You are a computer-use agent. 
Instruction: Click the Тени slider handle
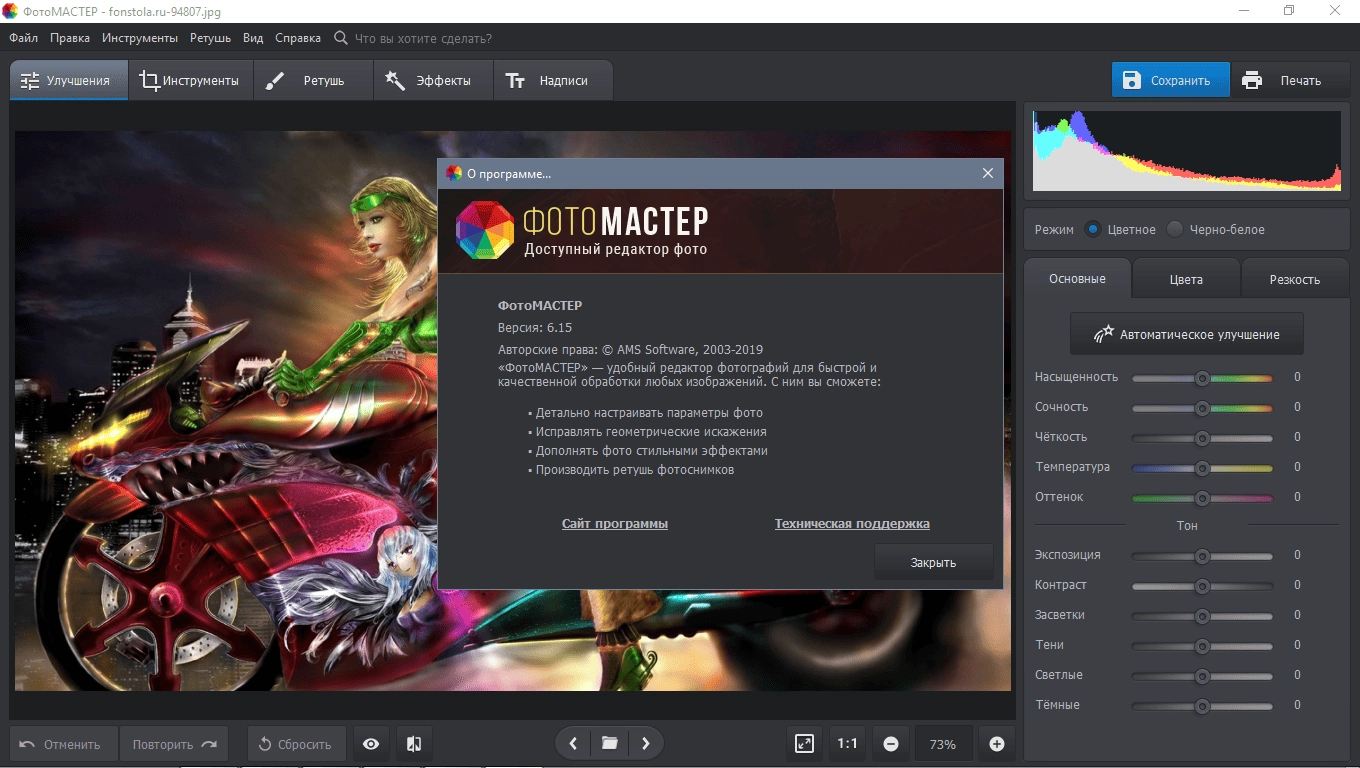pyautogui.click(x=1202, y=646)
